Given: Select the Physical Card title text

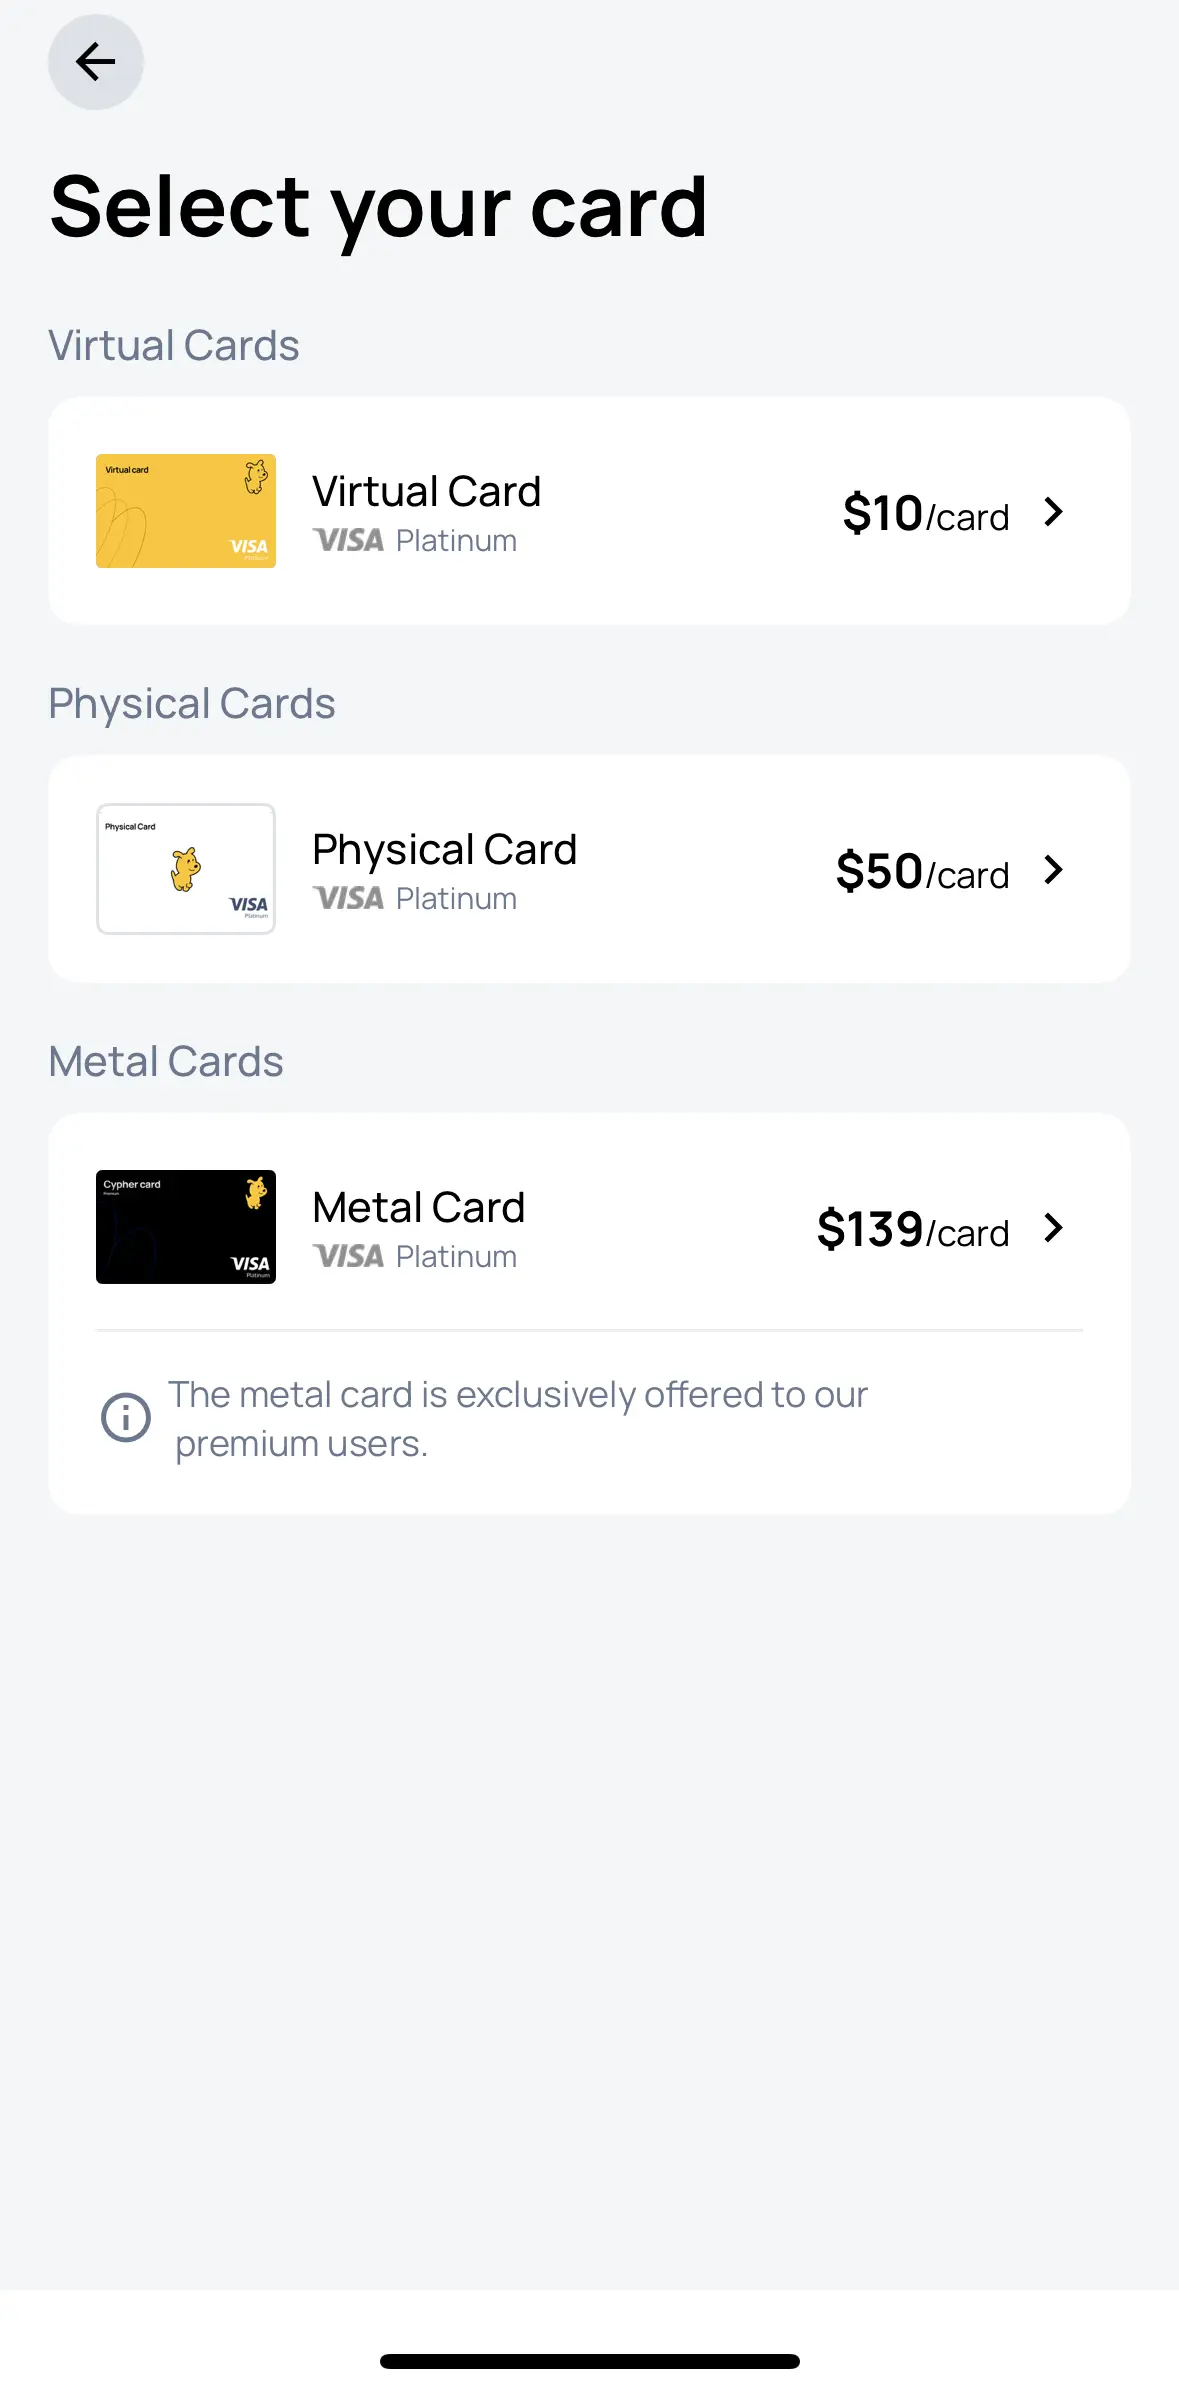Looking at the screenshot, I should tap(444, 850).
